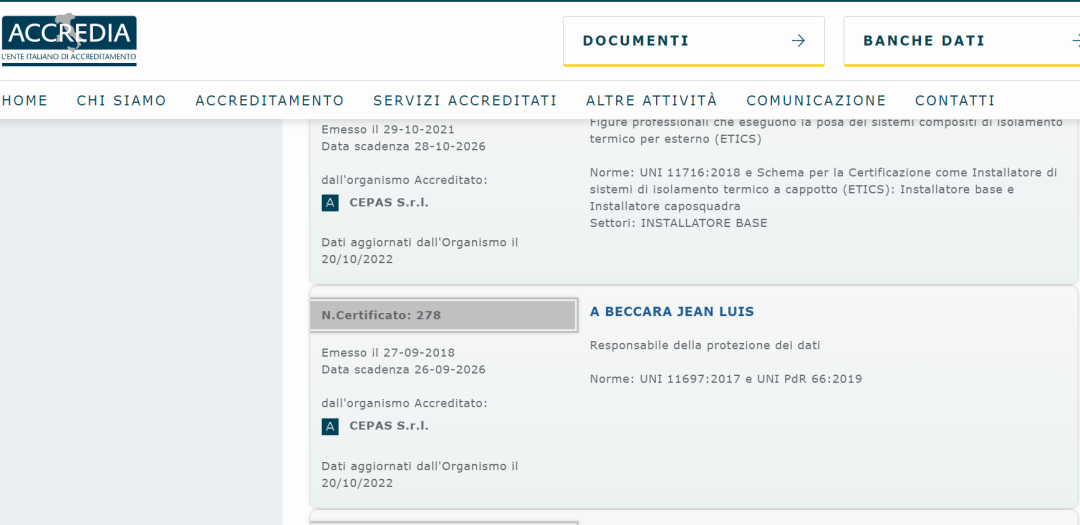The image size is (1080, 525).
Task: Click the arrow icon in the Documenti button
Action: pyautogui.click(x=798, y=41)
